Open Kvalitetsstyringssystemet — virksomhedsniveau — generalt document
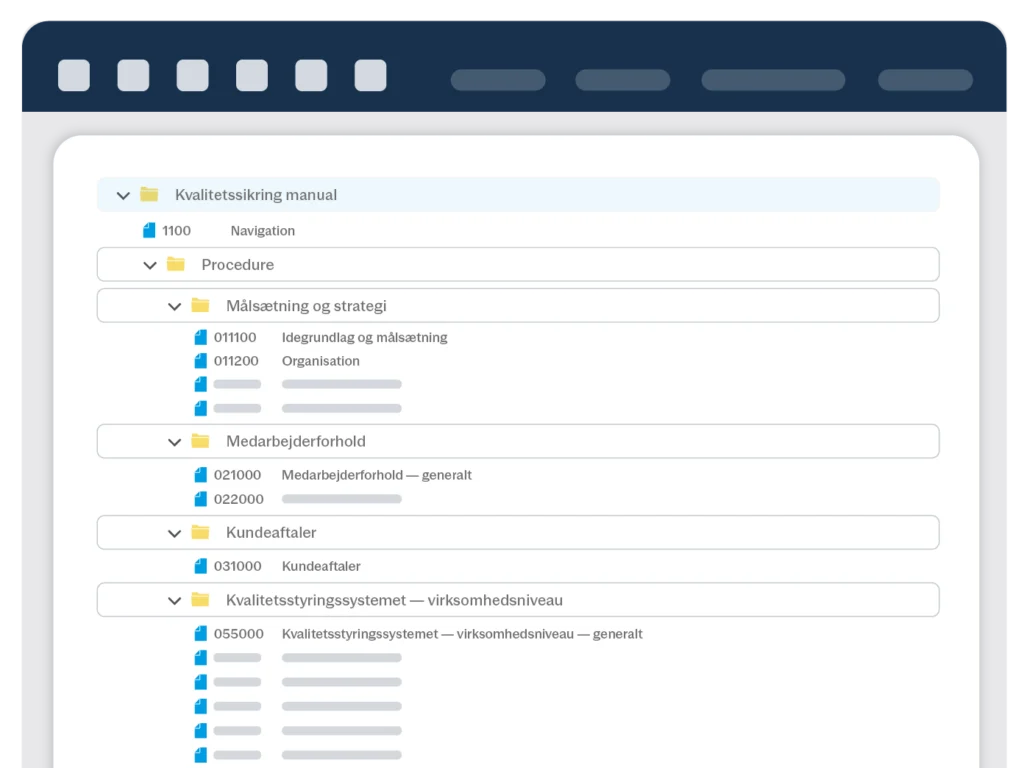 click(x=461, y=634)
